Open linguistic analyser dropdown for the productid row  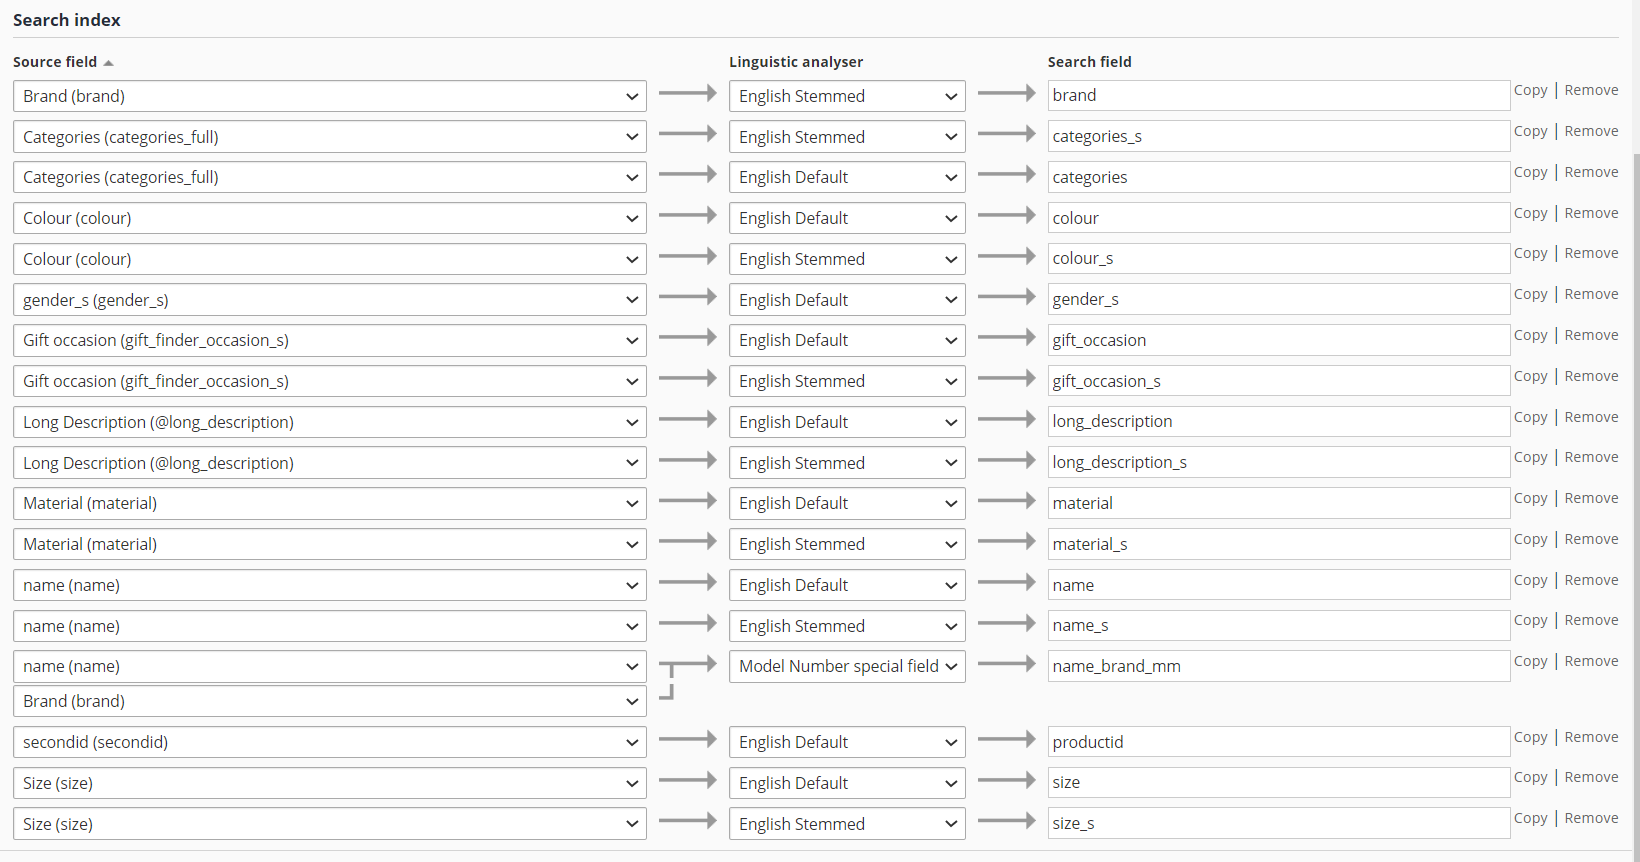(846, 742)
